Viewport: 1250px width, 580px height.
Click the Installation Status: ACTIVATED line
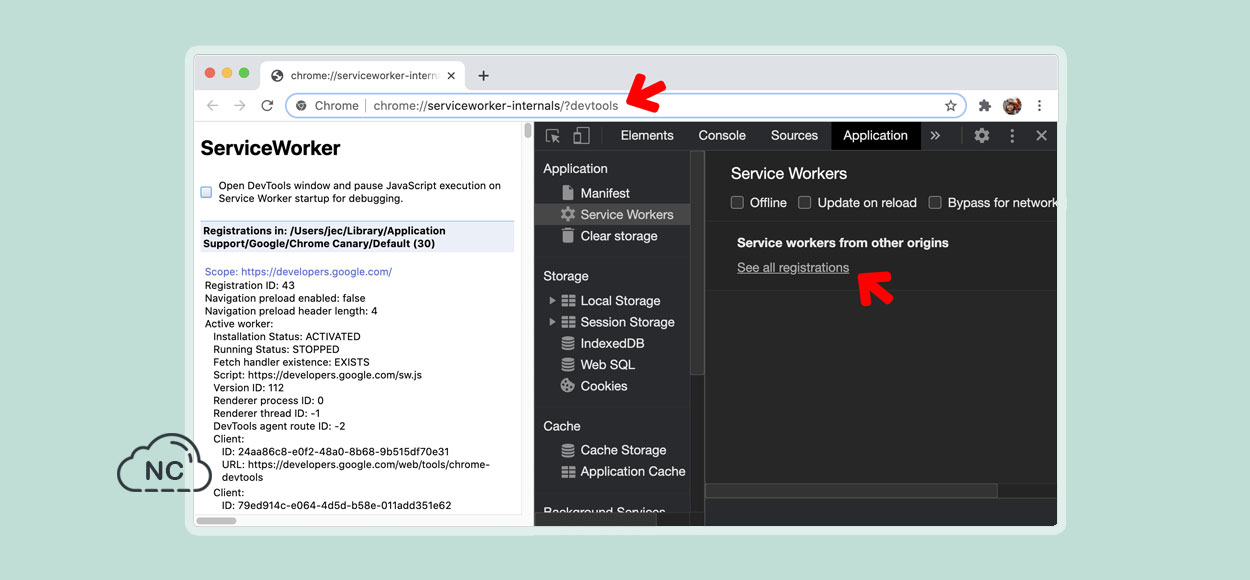(x=287, y=337)
